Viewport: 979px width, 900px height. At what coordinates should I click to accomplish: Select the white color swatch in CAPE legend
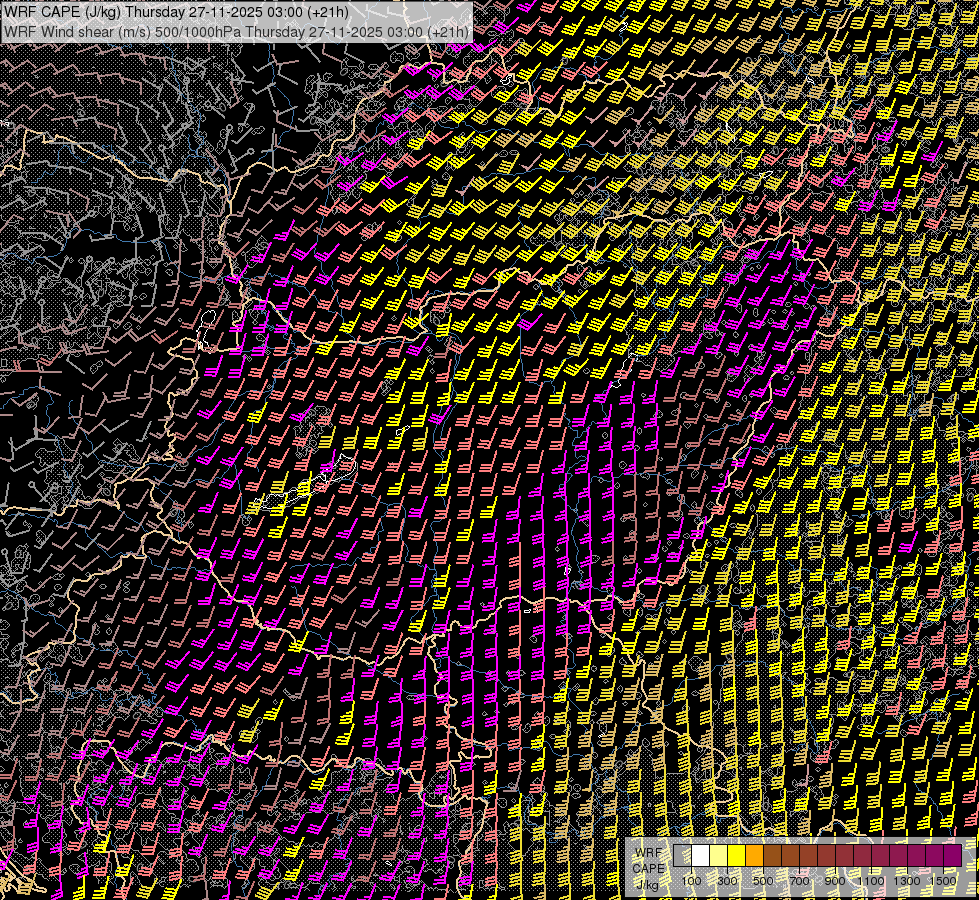pos(701,856)
